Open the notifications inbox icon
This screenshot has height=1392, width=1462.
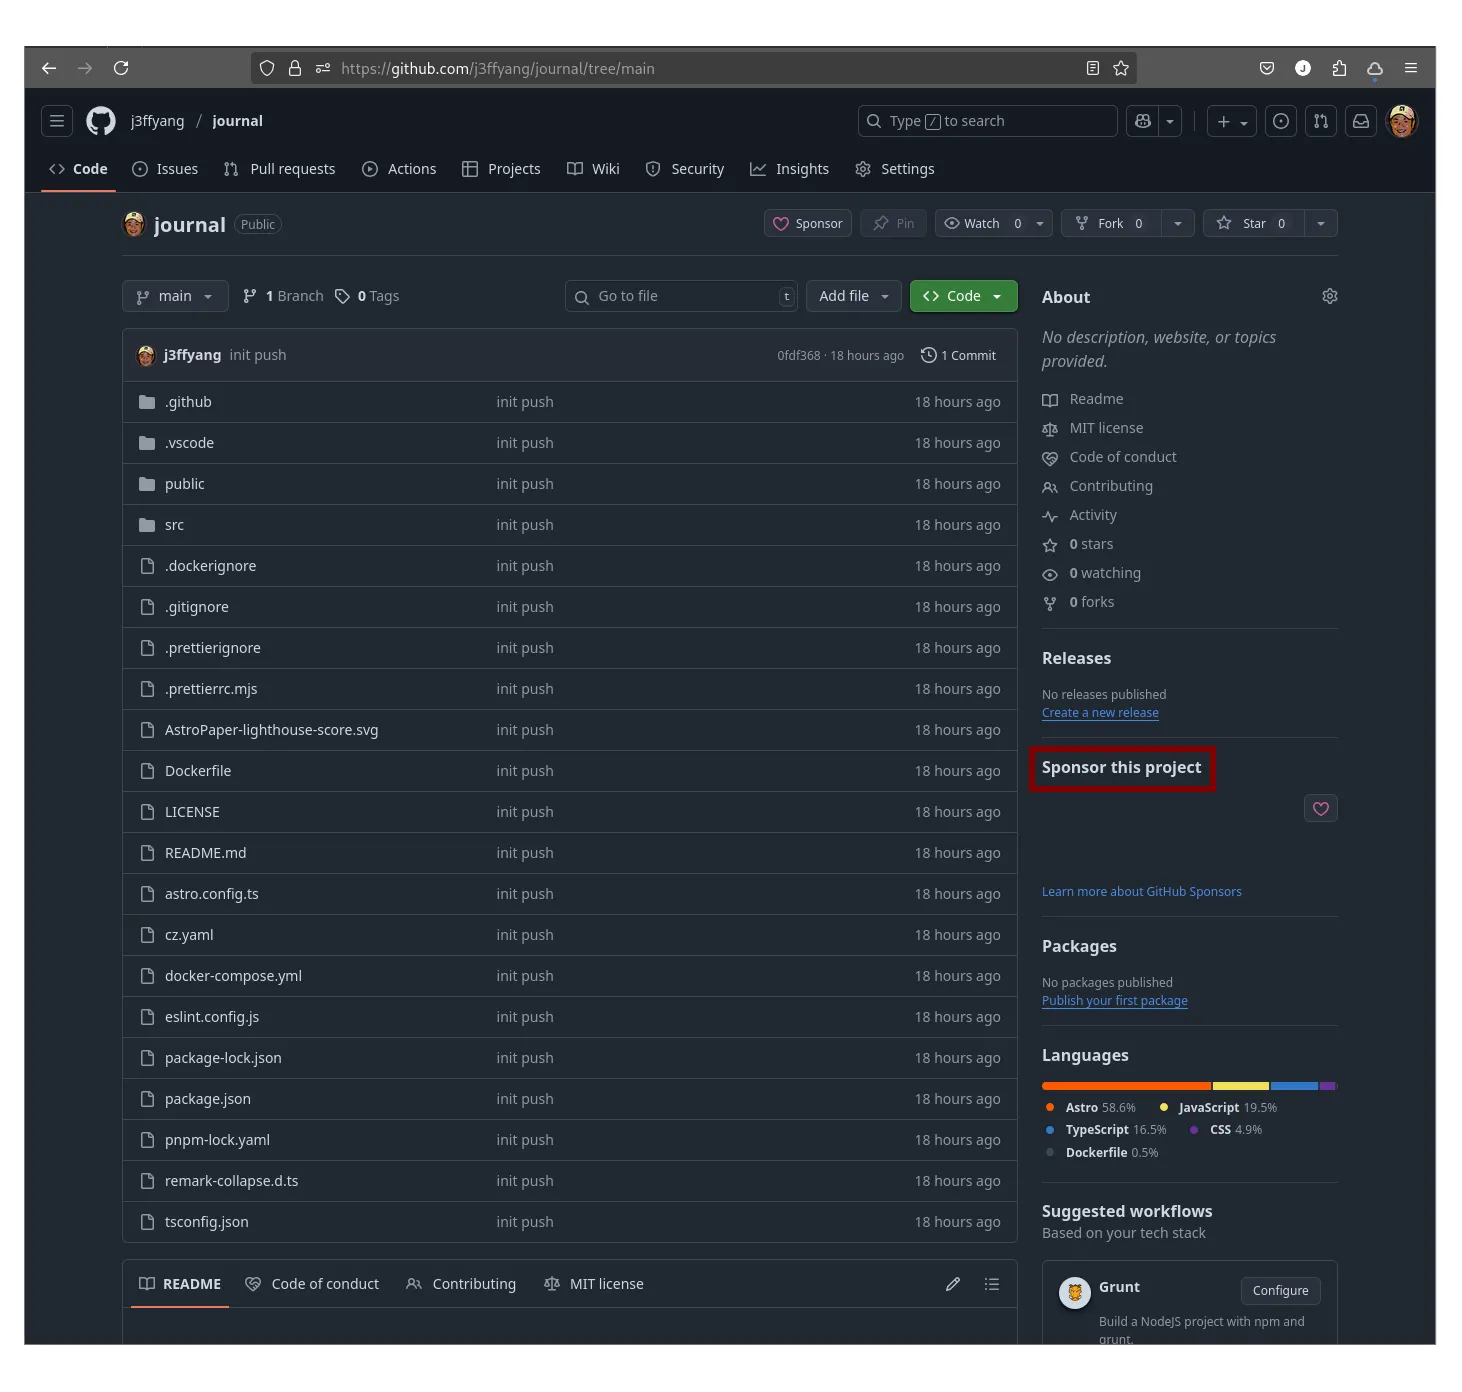pos(1361,121)
